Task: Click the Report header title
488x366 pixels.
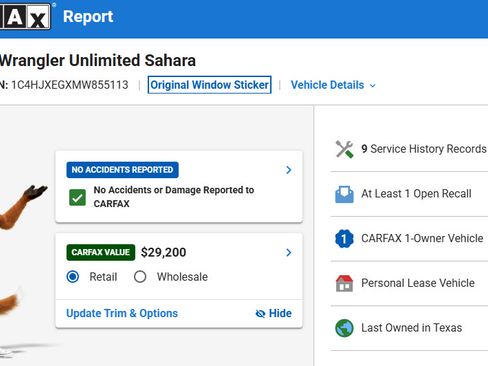Action: 88,17
